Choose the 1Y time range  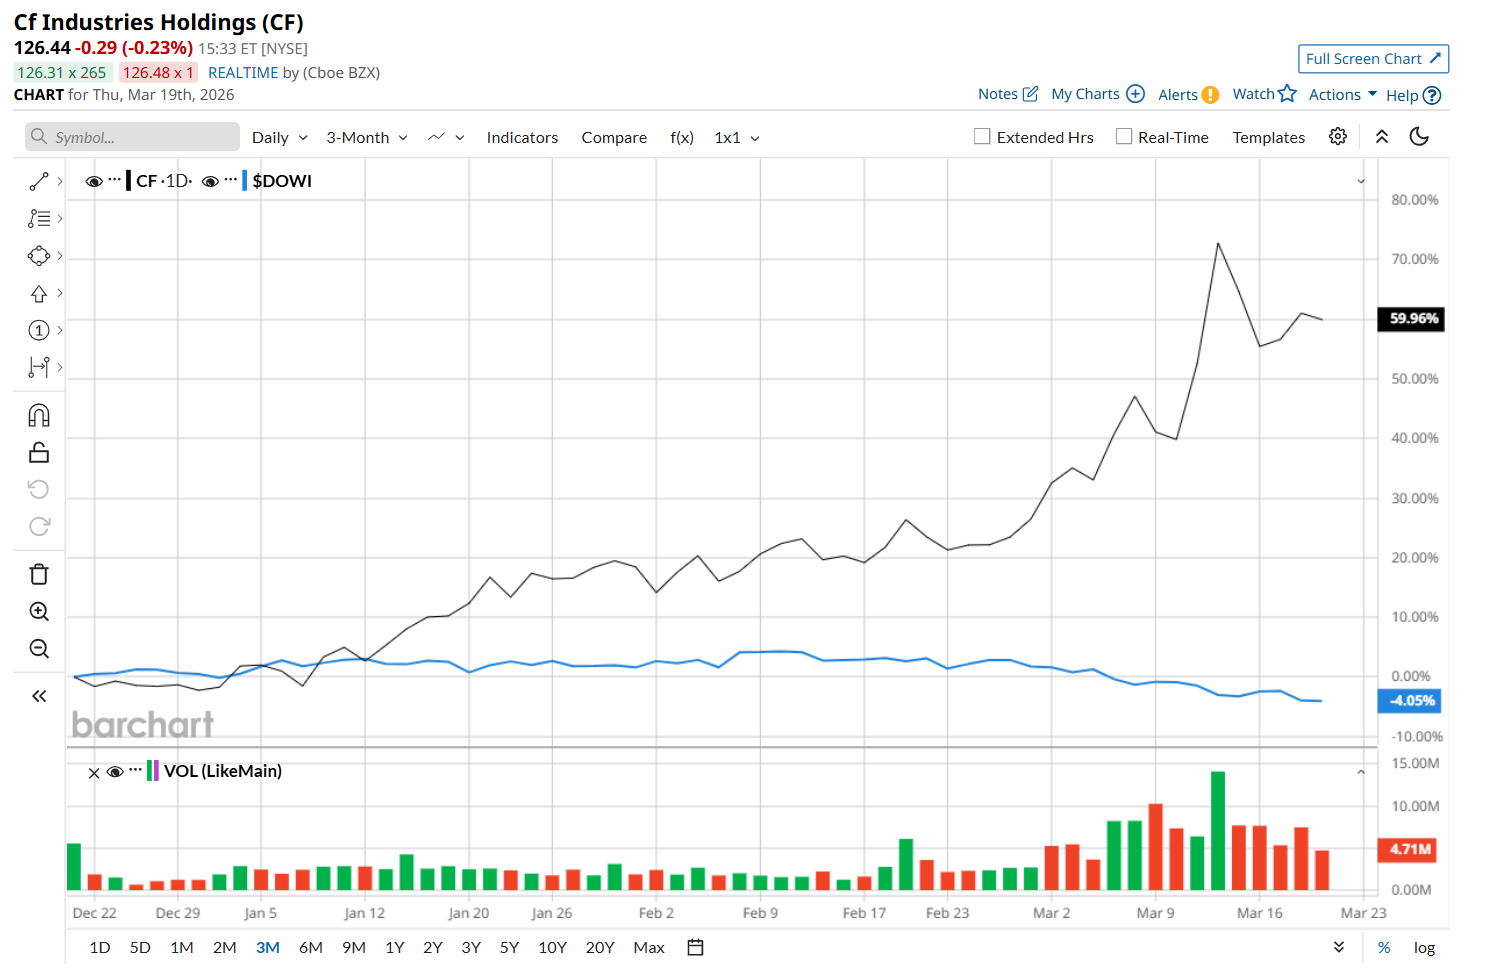(x=395, y=947)
